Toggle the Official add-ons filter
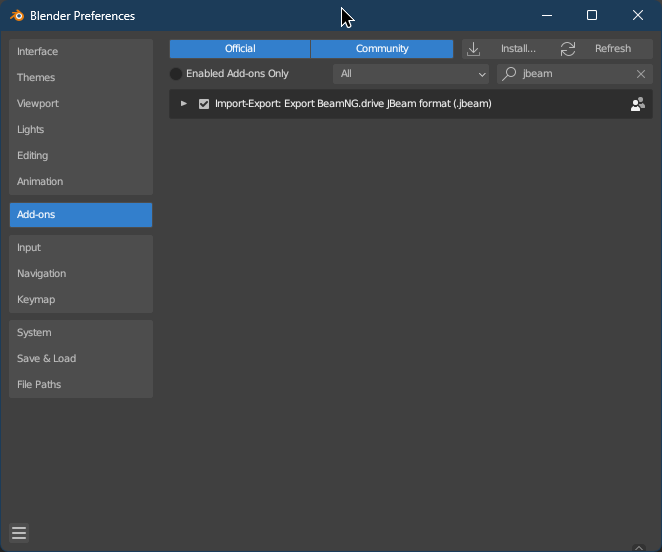This screenshot has width=662, height=552. pos(240,49)
